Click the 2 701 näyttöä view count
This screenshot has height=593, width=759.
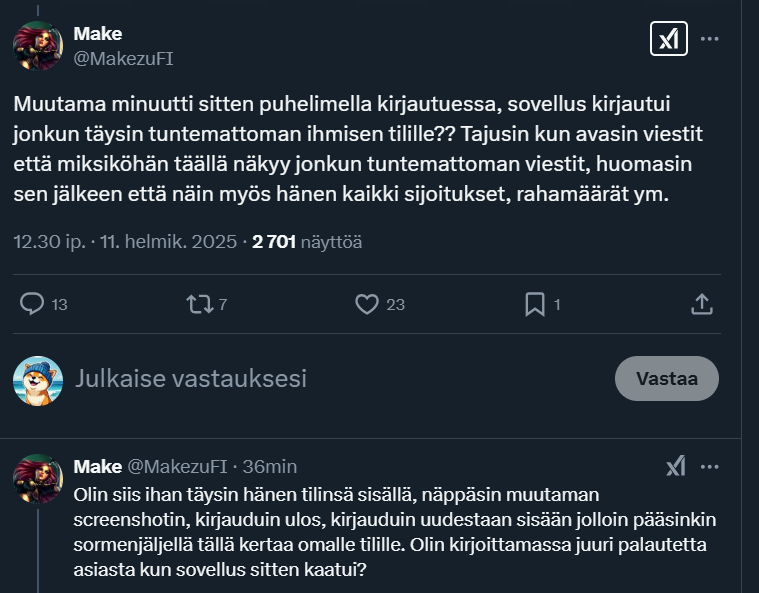[308, 241]
